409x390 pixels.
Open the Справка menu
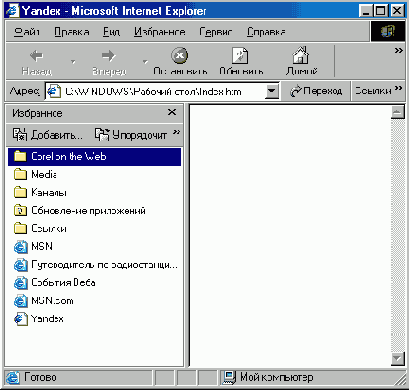click(266, 32)
